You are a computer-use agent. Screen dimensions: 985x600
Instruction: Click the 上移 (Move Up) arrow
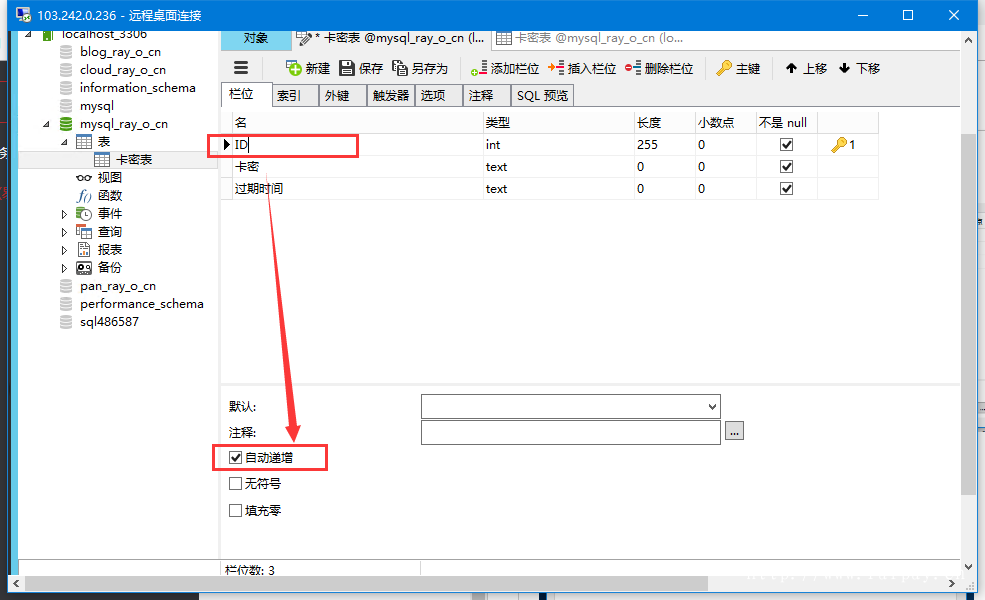pos(791,68)
